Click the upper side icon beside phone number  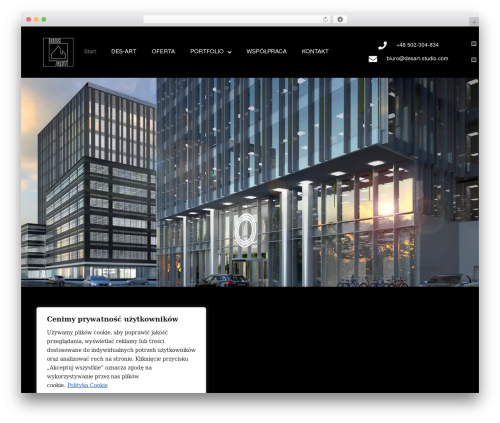(473, 44)
